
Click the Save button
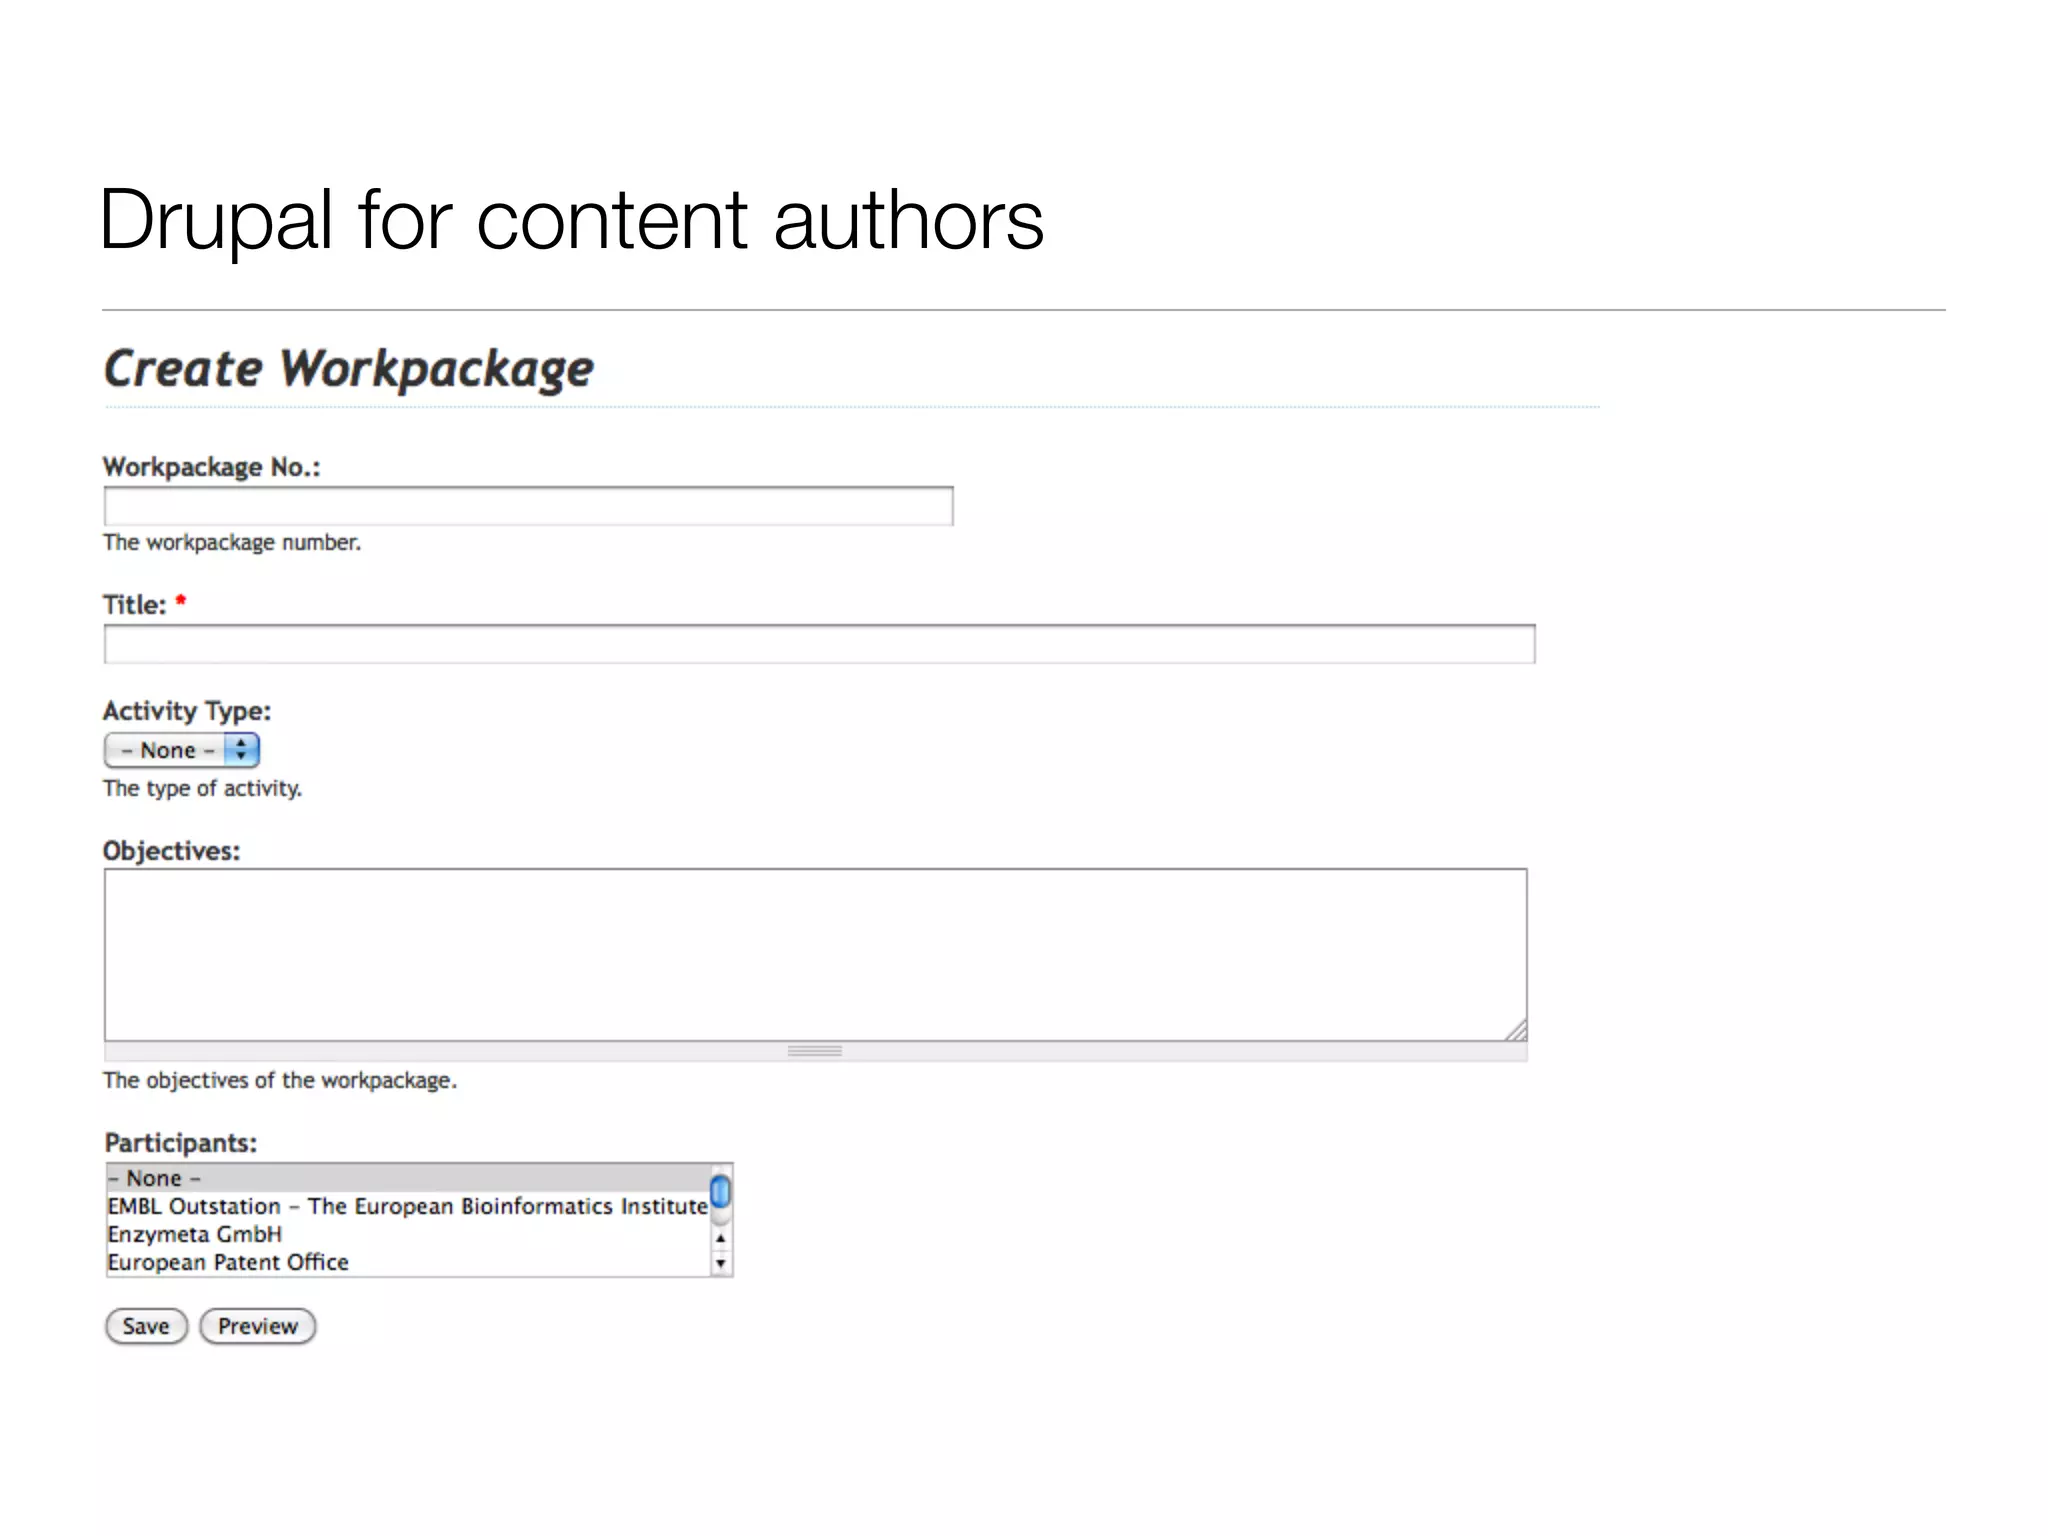tap(146, 1326)
